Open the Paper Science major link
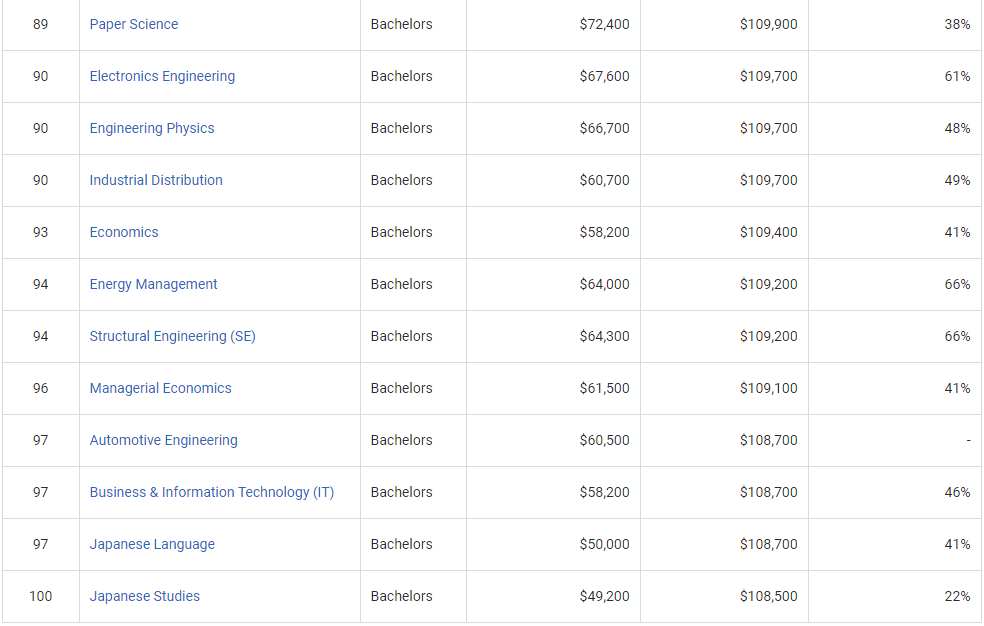 134,24
